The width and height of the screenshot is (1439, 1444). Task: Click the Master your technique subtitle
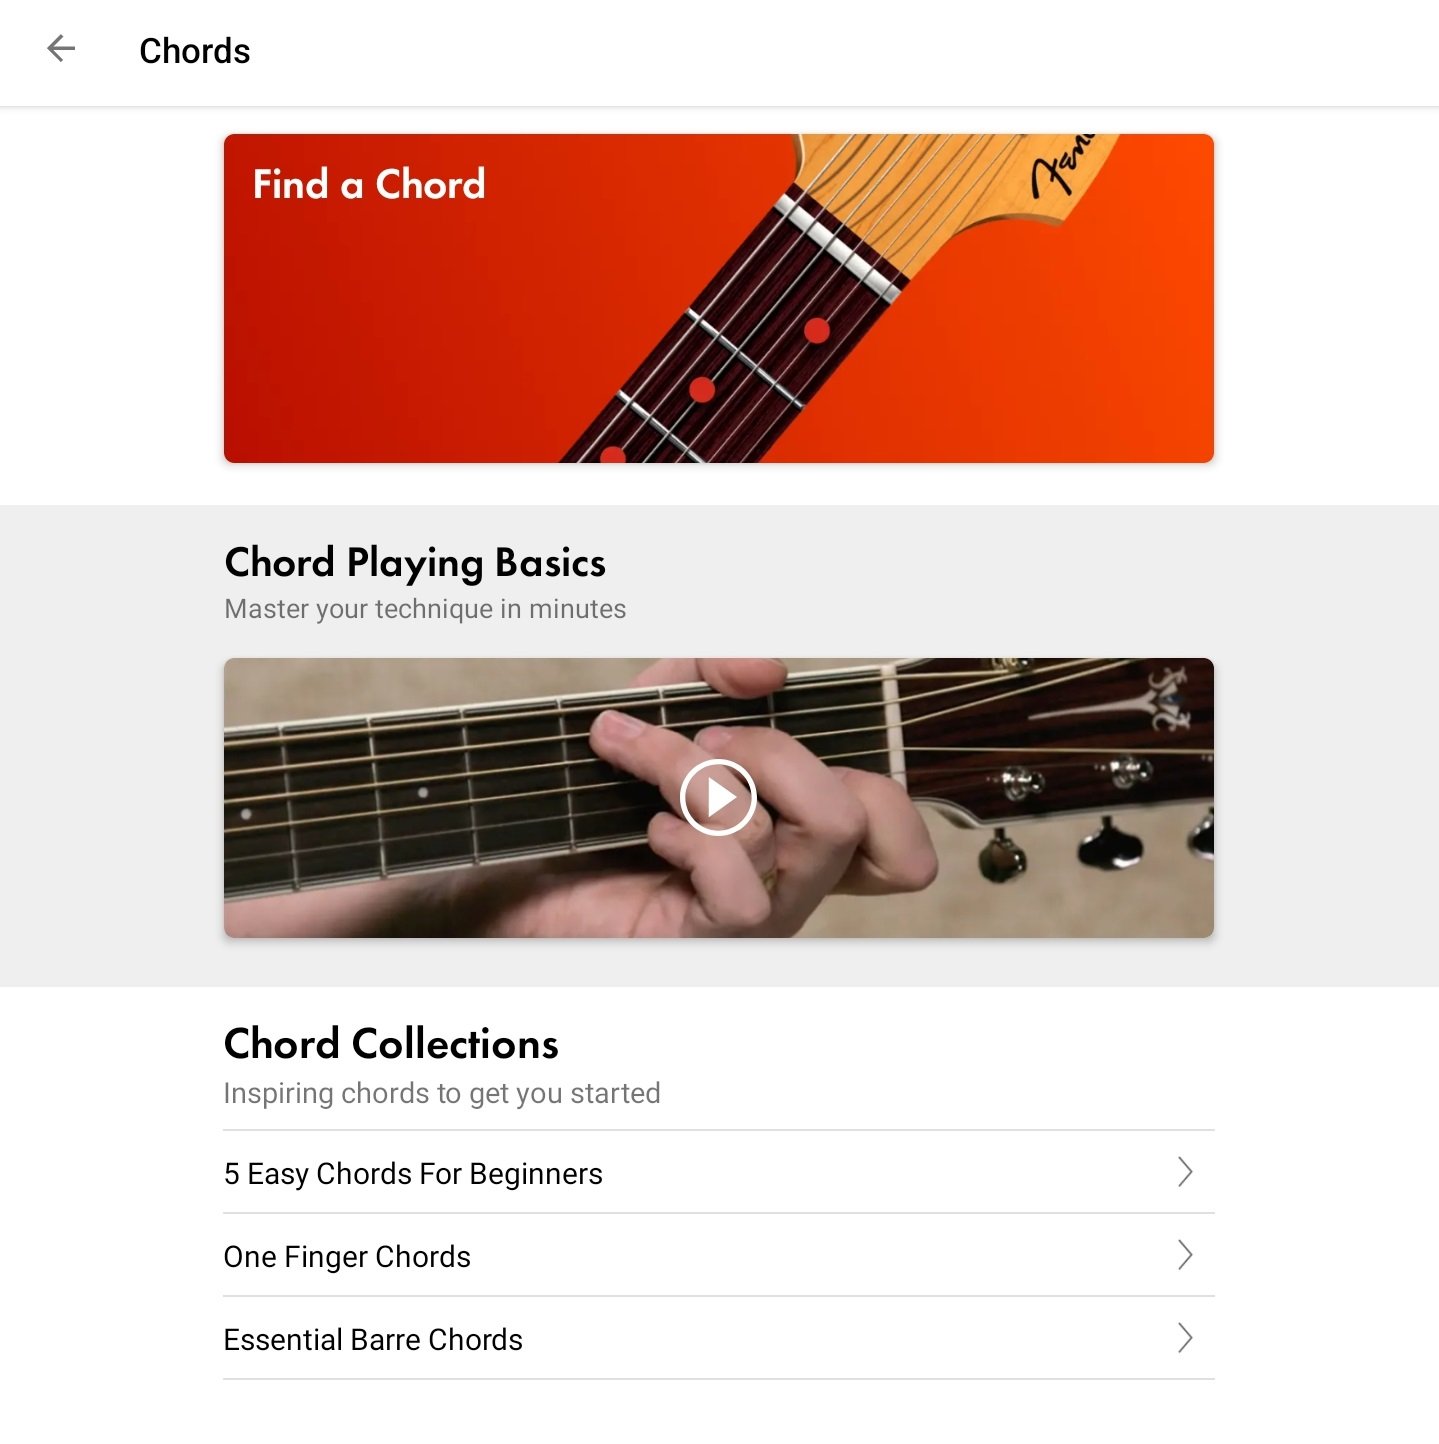click(425, 609)
